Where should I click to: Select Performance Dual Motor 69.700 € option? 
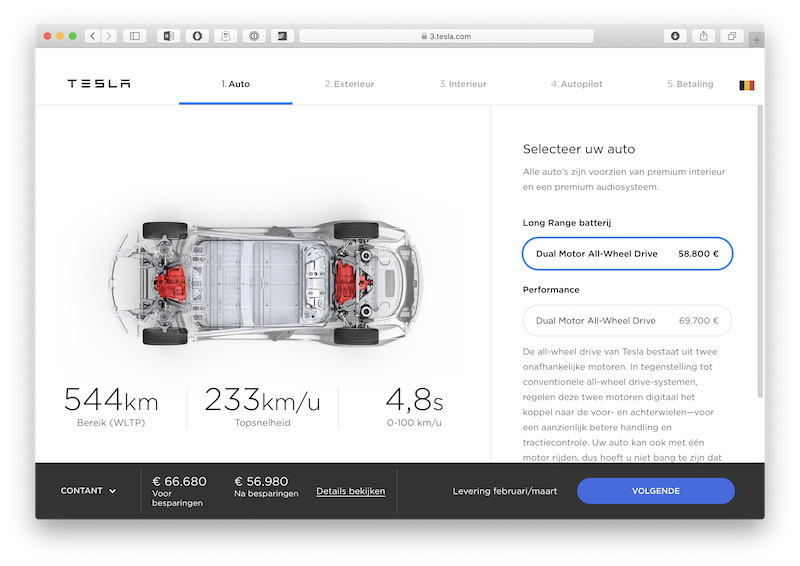(627, 321)
